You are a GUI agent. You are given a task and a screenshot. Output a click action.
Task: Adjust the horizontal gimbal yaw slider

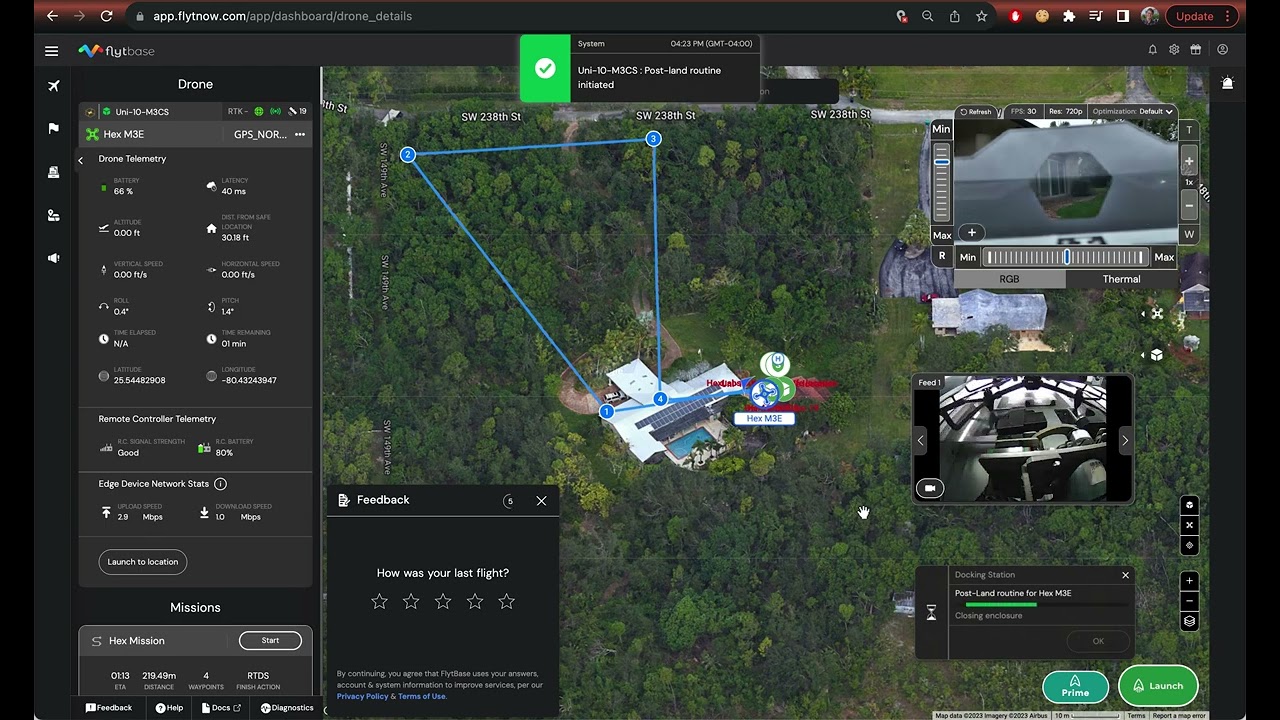1066,257
